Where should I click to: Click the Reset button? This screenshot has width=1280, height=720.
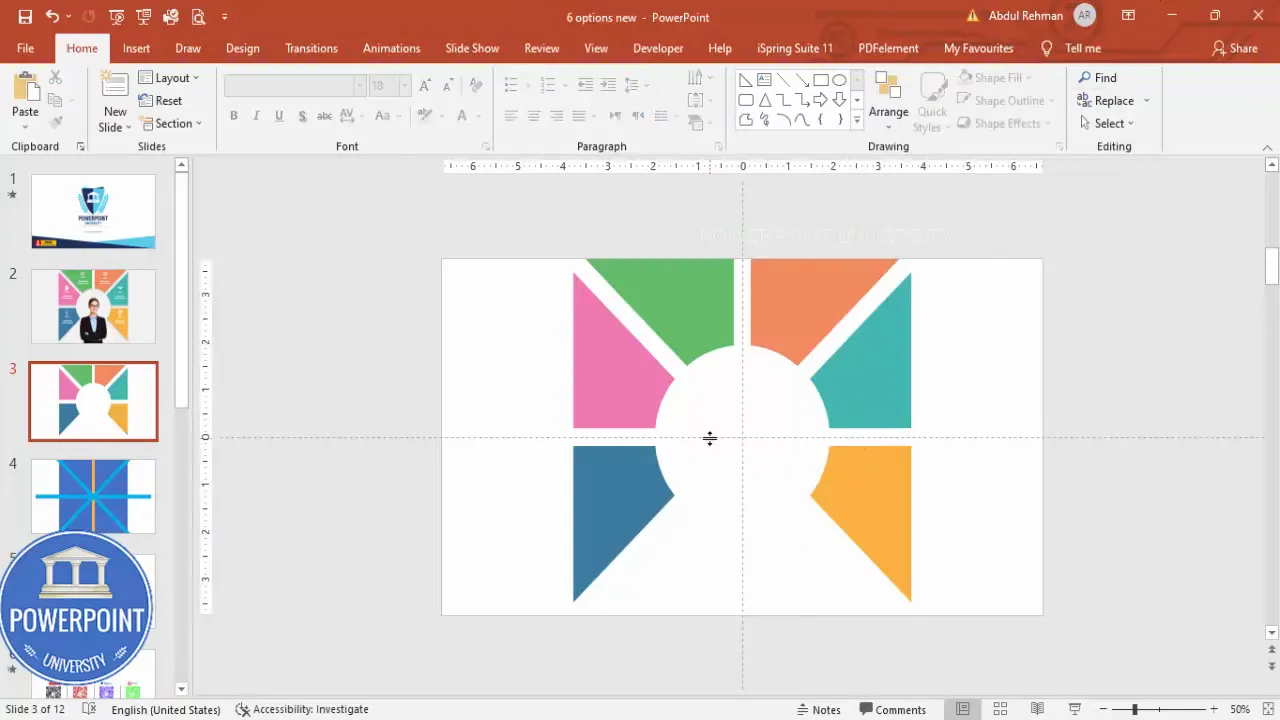[x=161, y=100]
